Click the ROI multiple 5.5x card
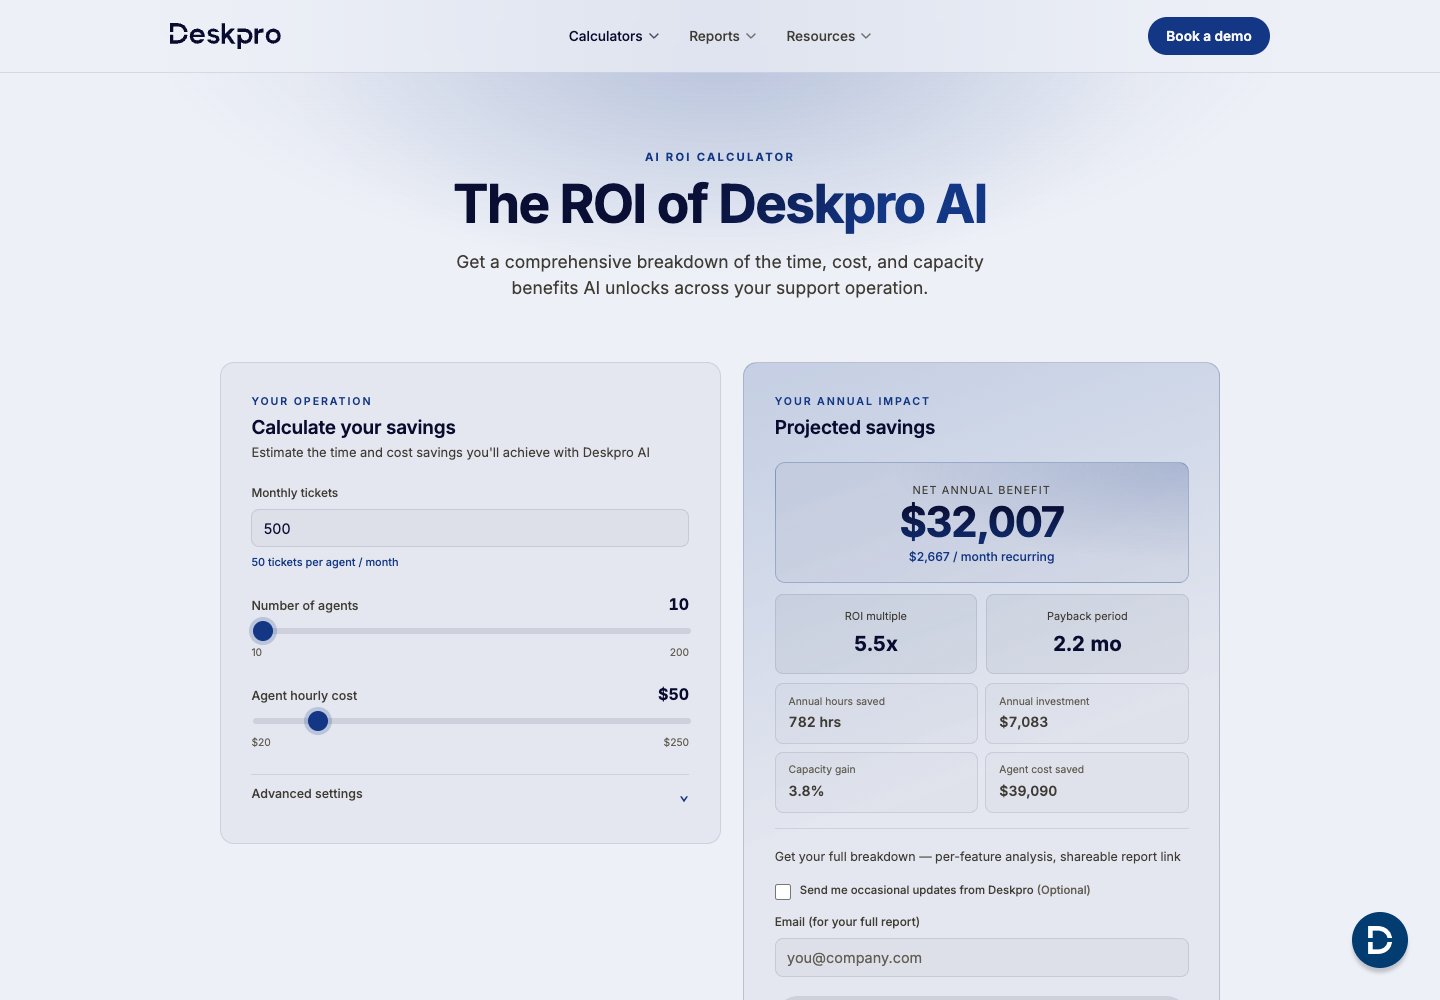1440x1000 pixels. coord(876,634)
